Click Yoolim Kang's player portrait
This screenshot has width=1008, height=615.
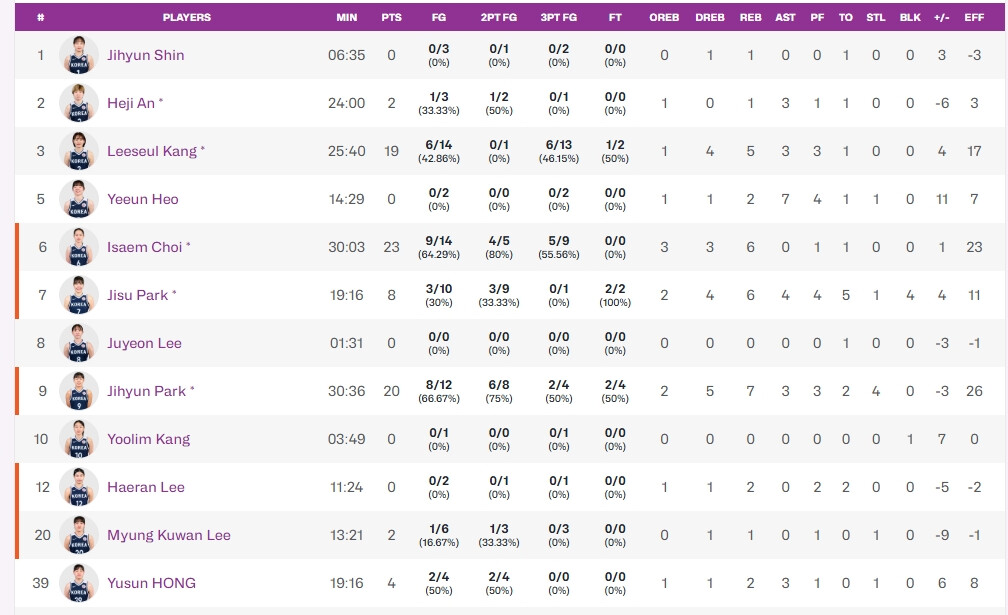79,439
